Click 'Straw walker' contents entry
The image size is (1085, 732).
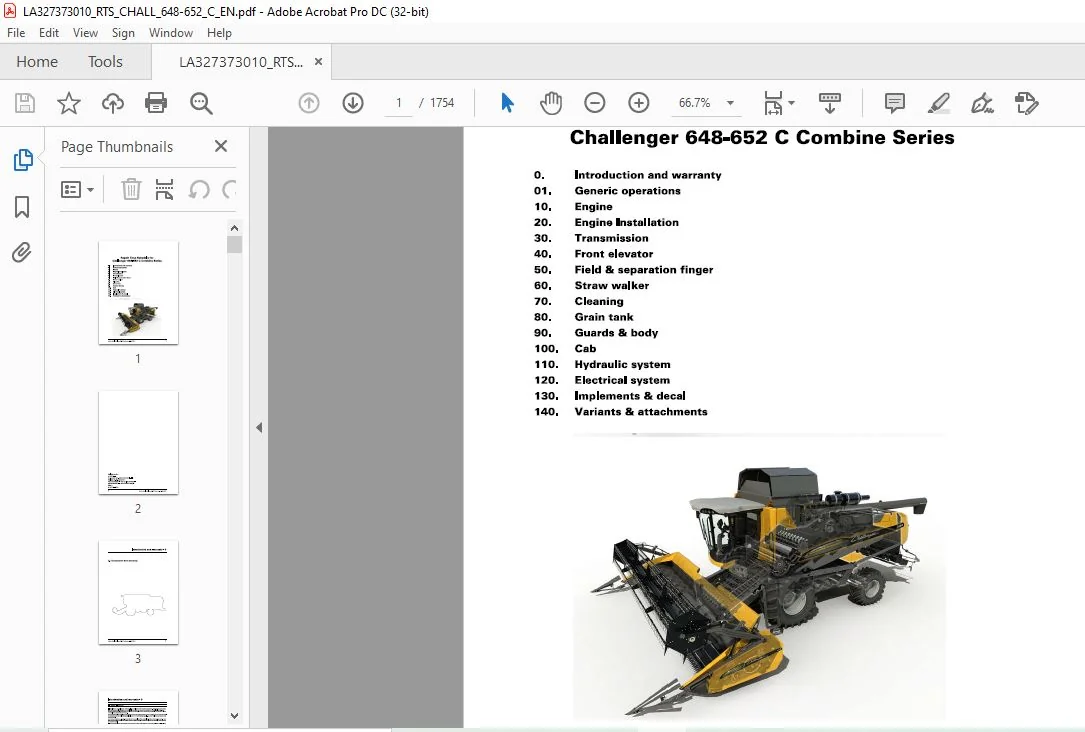(612, 285)
